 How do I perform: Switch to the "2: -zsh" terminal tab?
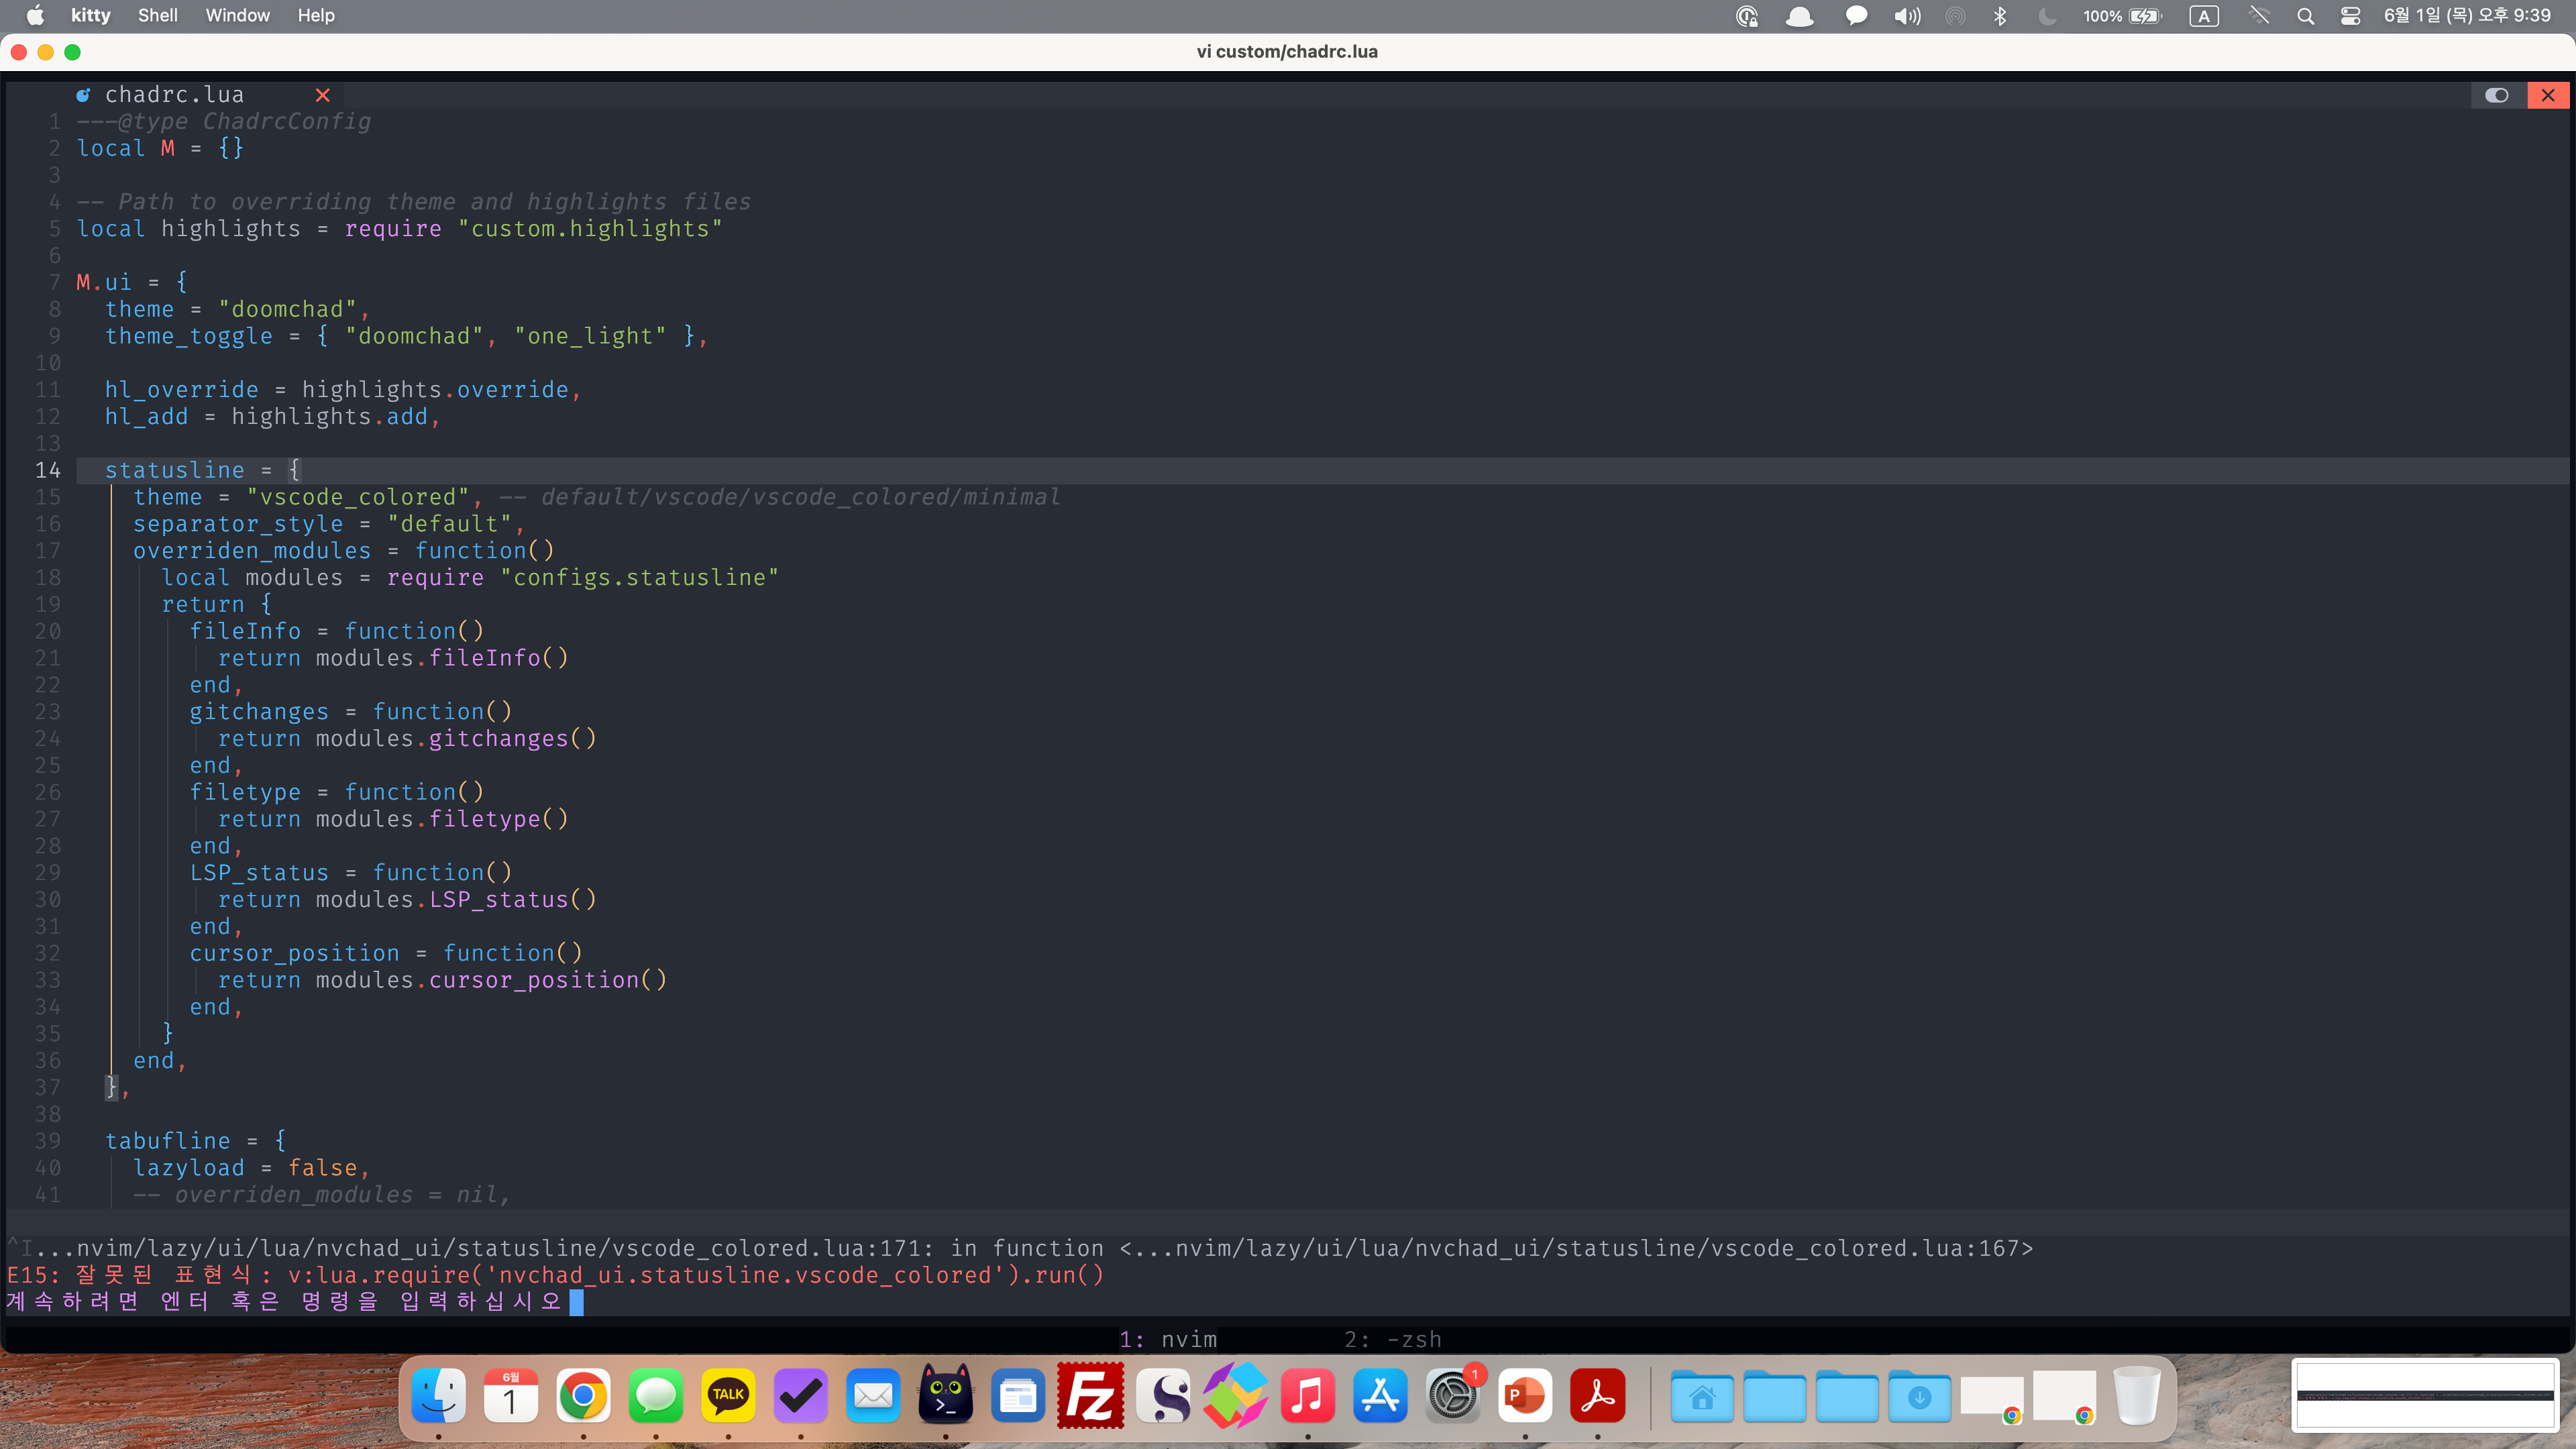click(x=1393, y=1339)
